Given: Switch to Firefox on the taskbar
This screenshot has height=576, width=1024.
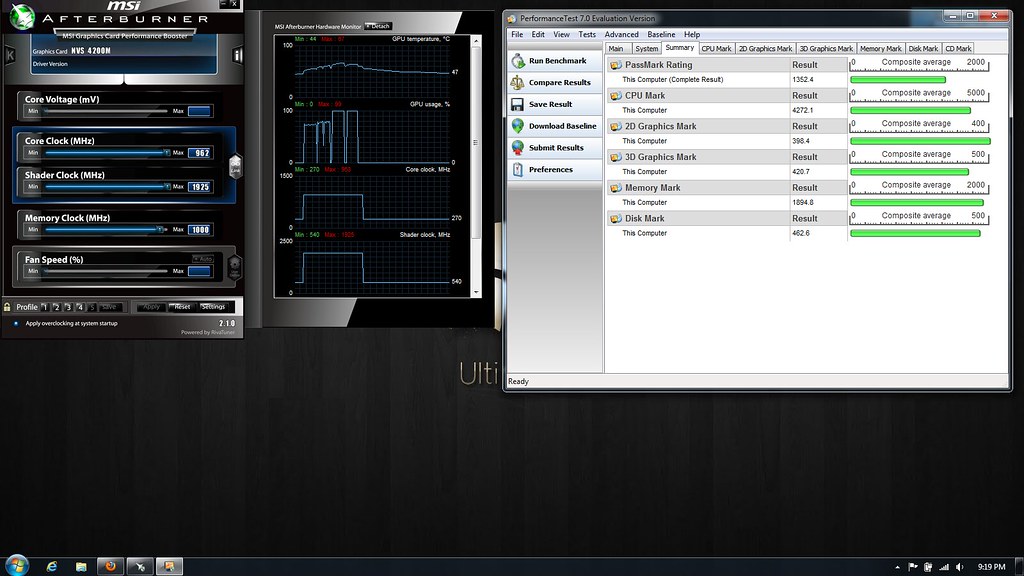Looking at the screenshot, I should click(110, 566).
